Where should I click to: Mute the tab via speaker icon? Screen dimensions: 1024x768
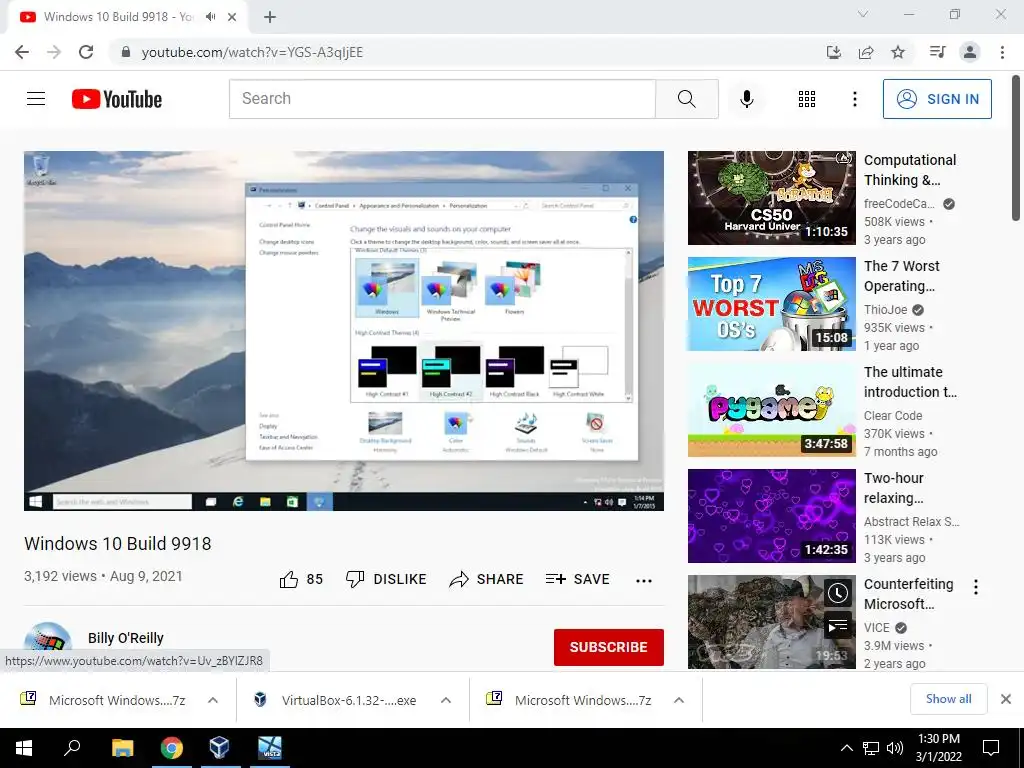(210, 16)
